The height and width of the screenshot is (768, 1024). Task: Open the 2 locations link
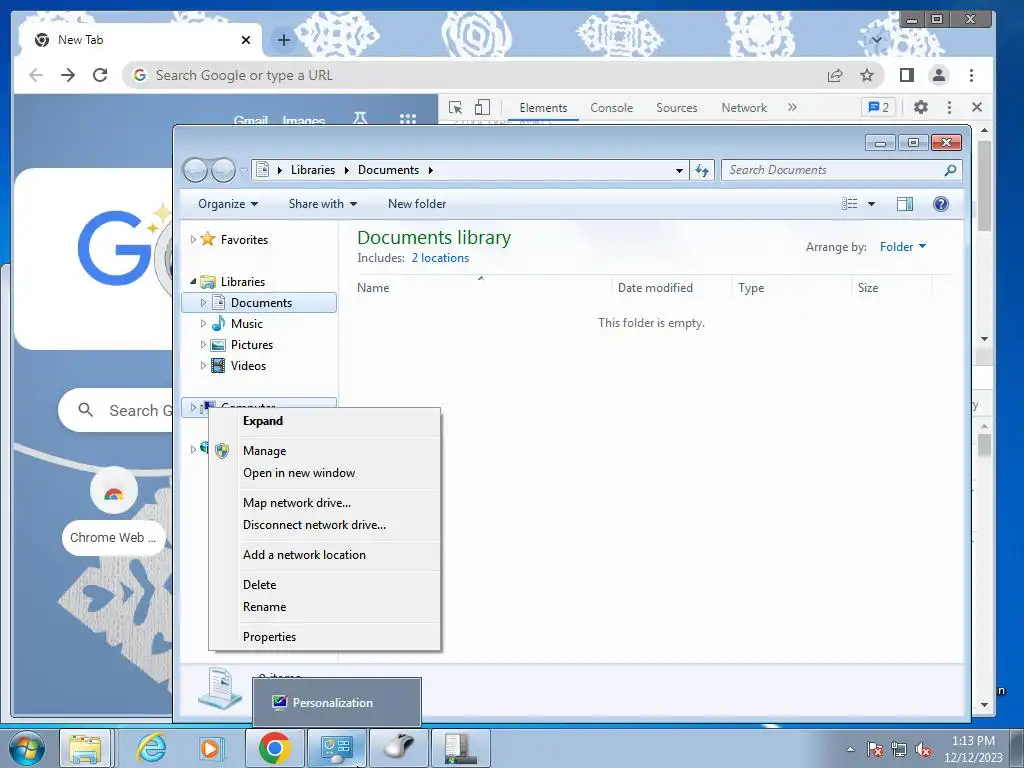pos(440,258)
